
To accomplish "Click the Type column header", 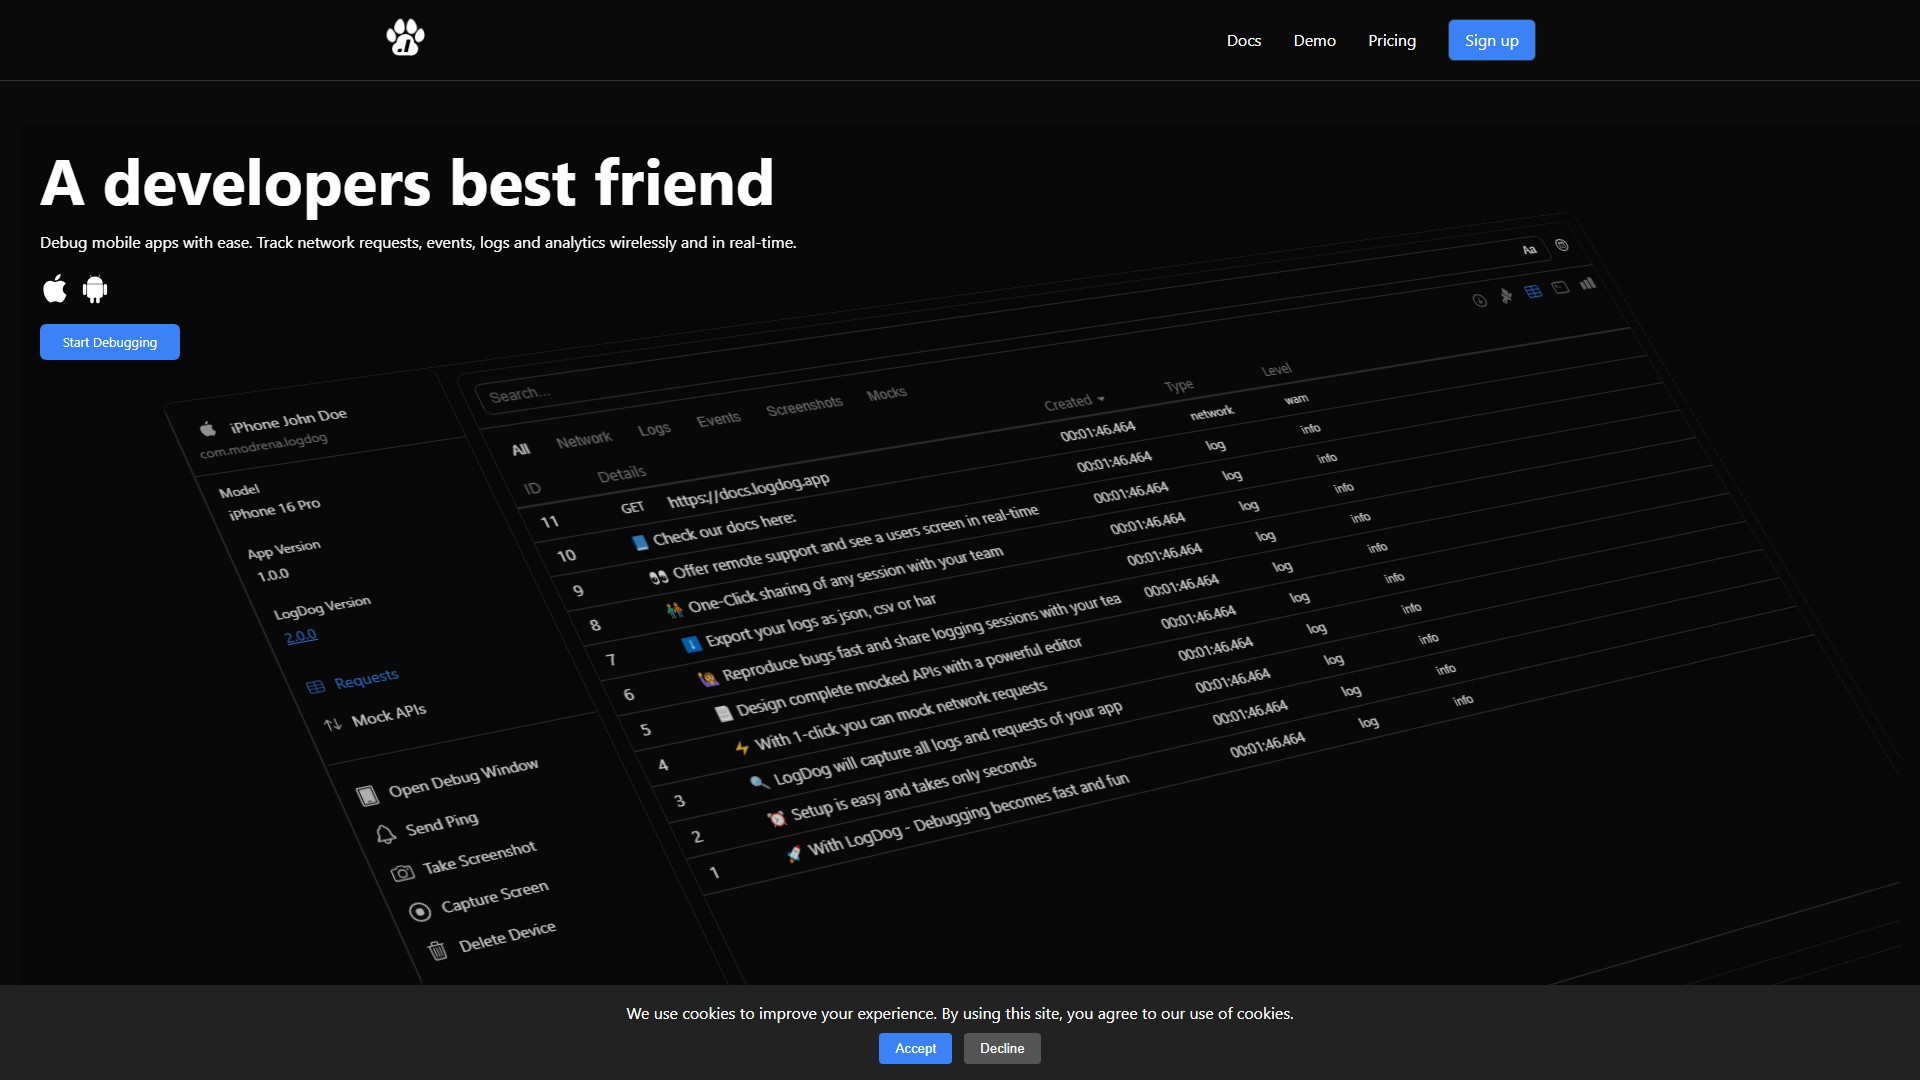I will click(1178, 386).
